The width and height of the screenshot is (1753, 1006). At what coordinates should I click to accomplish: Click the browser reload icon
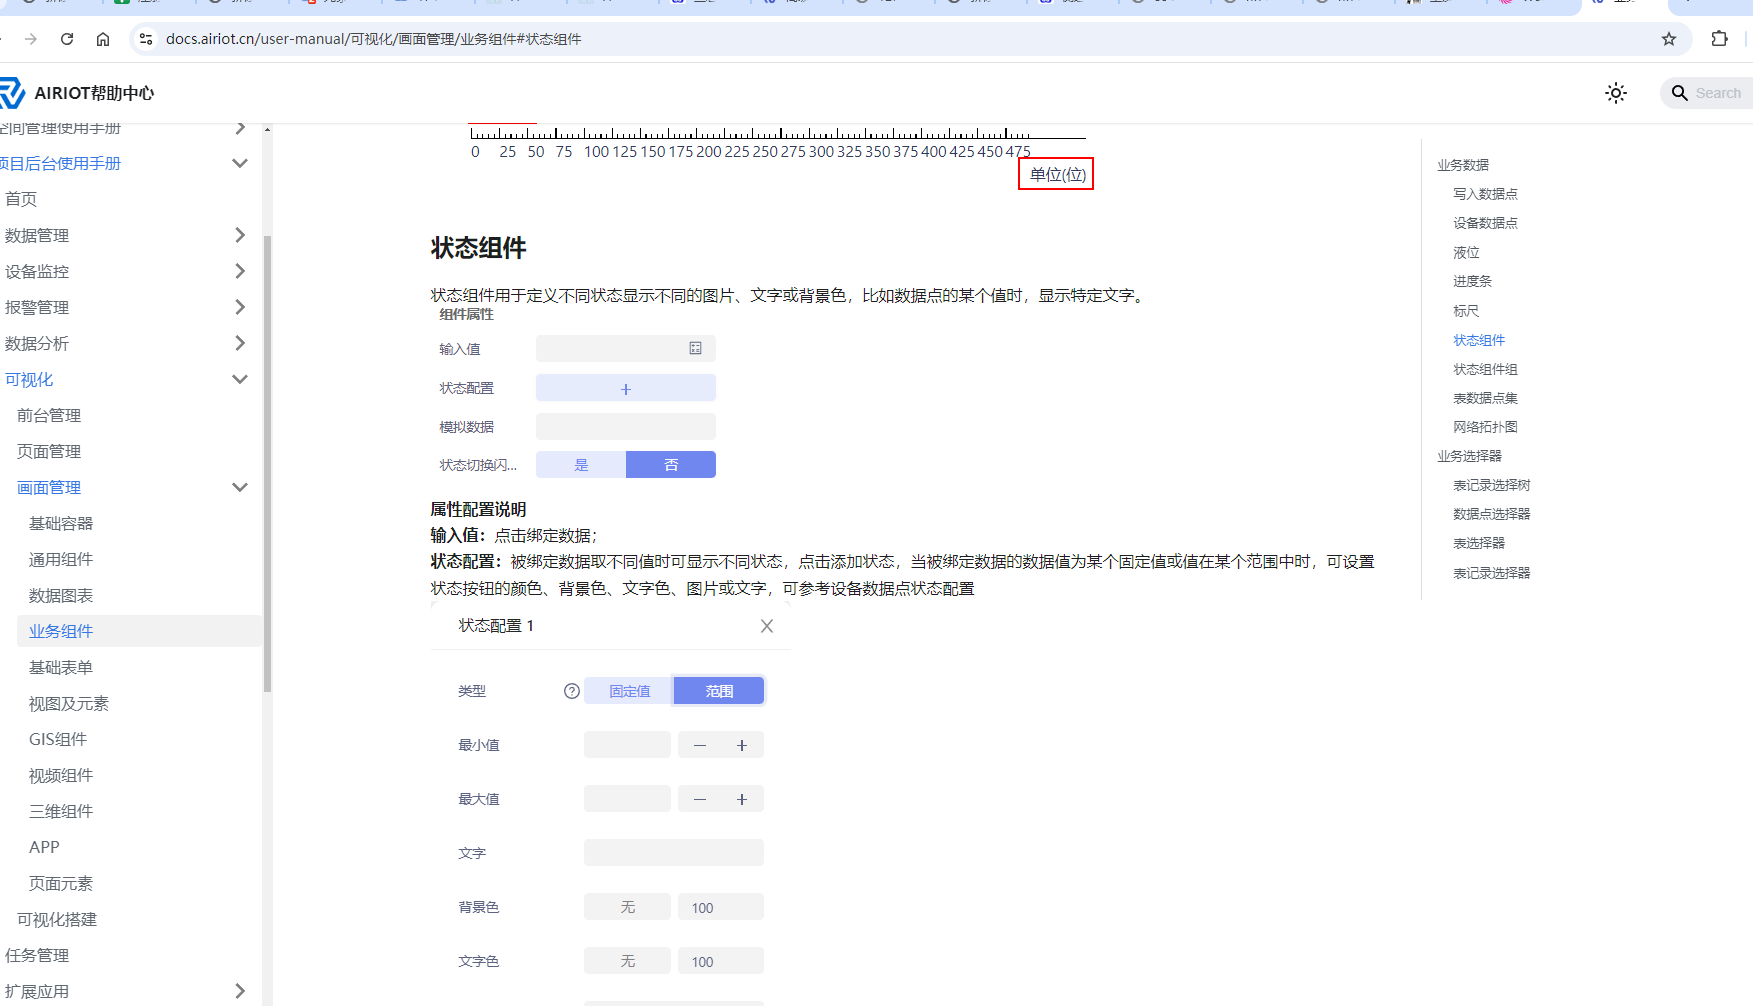[67, 39]
